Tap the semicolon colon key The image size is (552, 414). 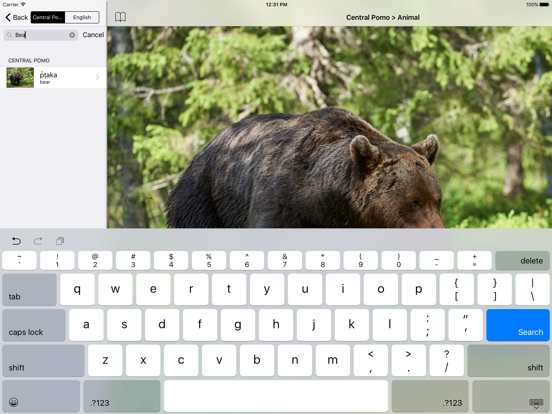[x=428, y=325]
